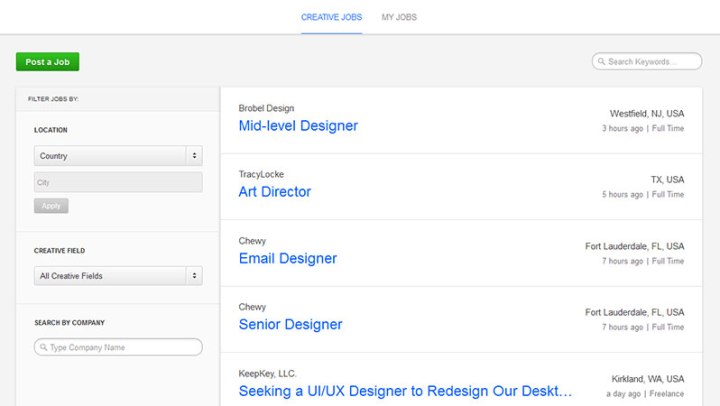720x406 pixels.
Task: Open the My Jobs tab
Action: pos(399,17)
